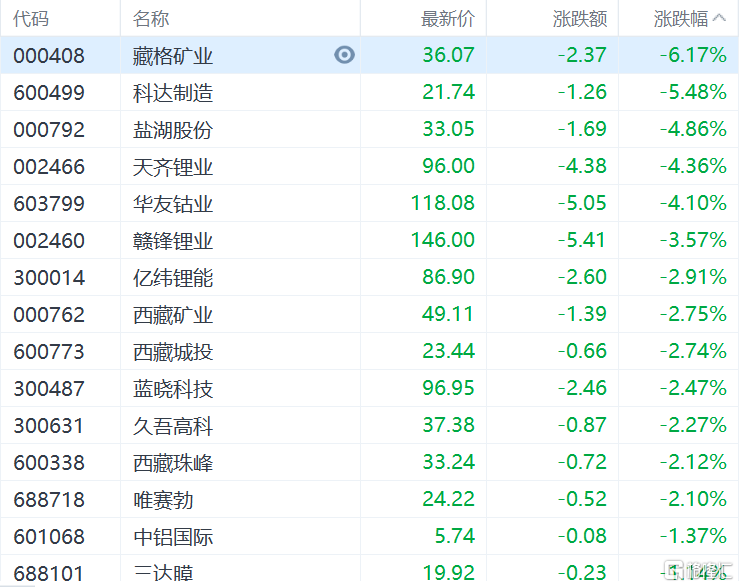Click change amount -0.08
The width and height of the screenshot is (739, 587).
pyautogui.click(x=582, y=536)
